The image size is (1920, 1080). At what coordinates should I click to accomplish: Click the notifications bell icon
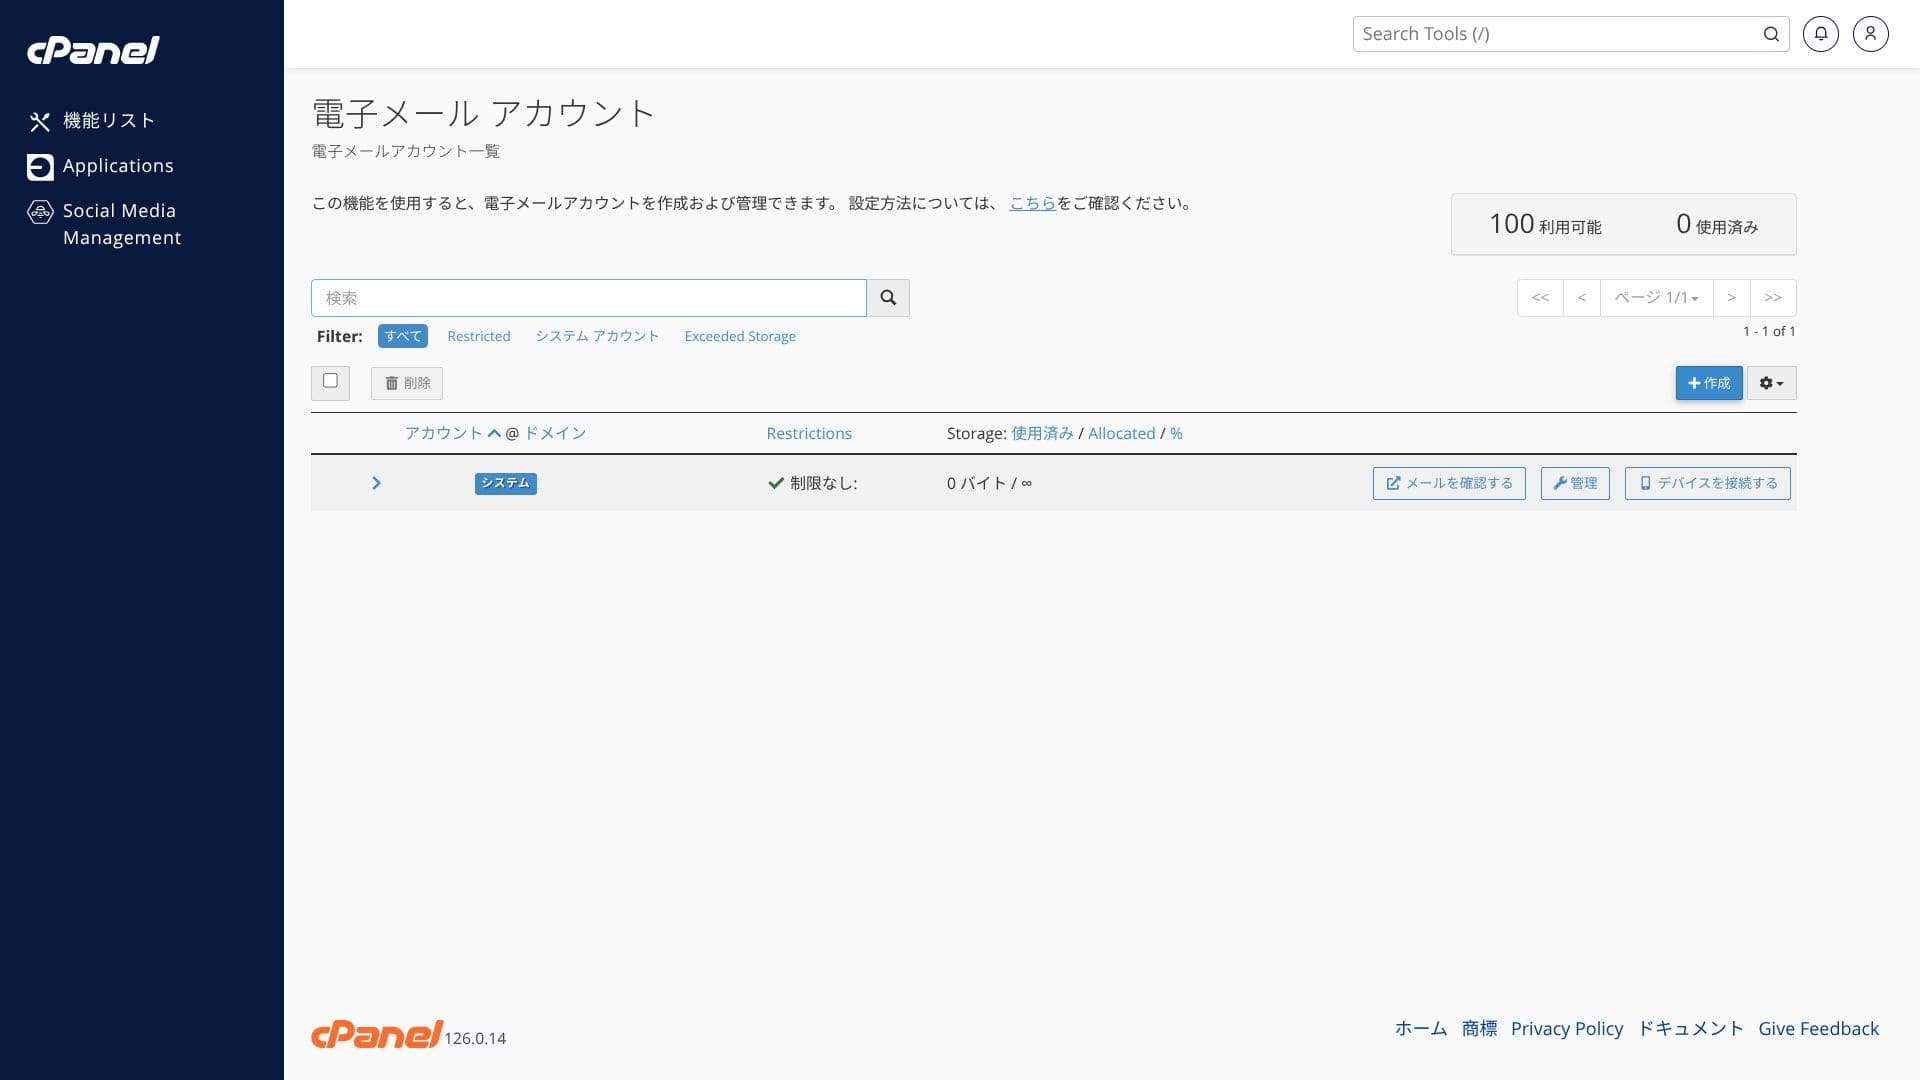[x=1820, y=34]
